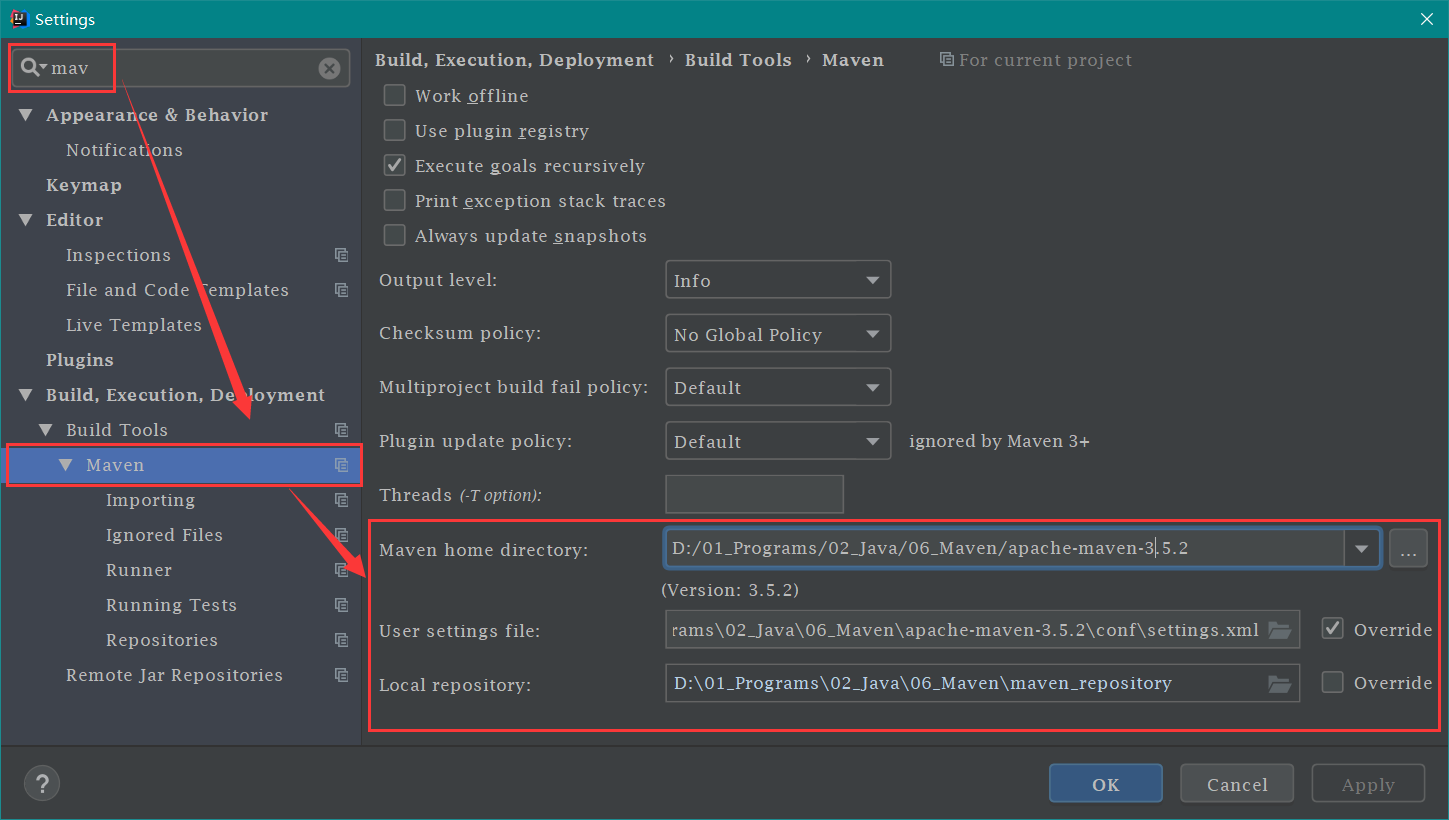Open the Output level dropdown
Viewport: 1449px width, 820px height.
point(777,281)
